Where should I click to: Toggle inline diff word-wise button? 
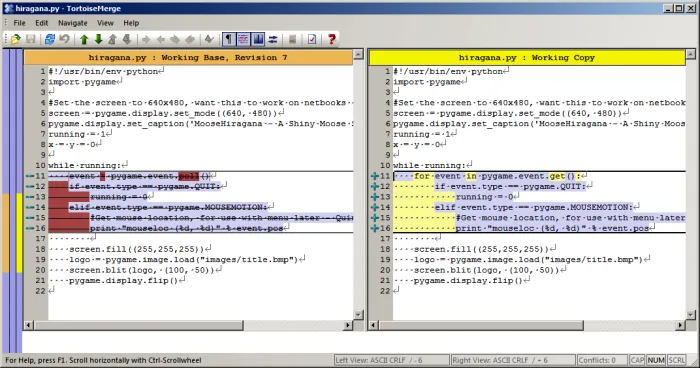tap(243, 39)
